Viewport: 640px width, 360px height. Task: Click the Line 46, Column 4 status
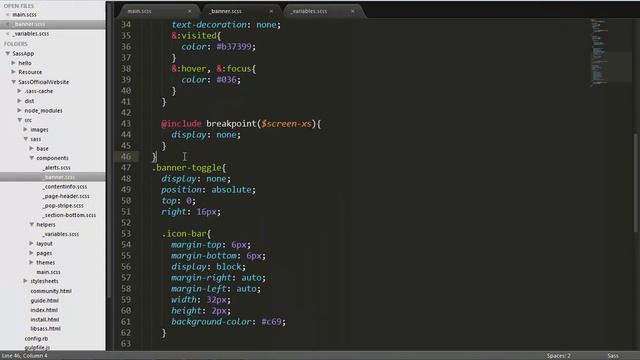pos(25,356)
